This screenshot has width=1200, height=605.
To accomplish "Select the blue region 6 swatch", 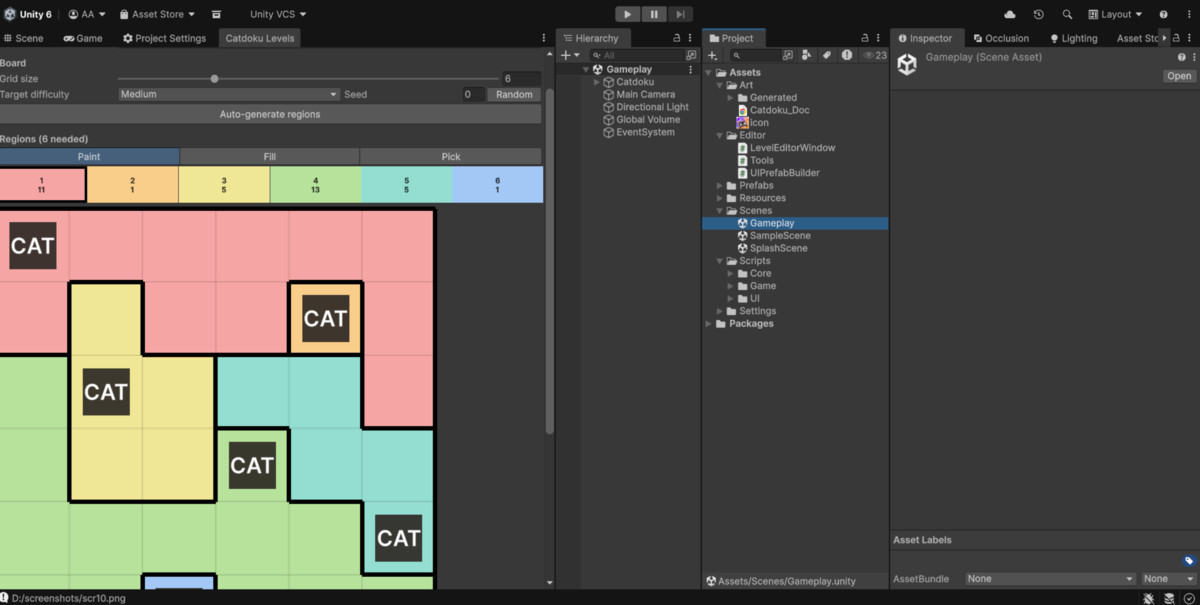I will click(x=498, y=185).
